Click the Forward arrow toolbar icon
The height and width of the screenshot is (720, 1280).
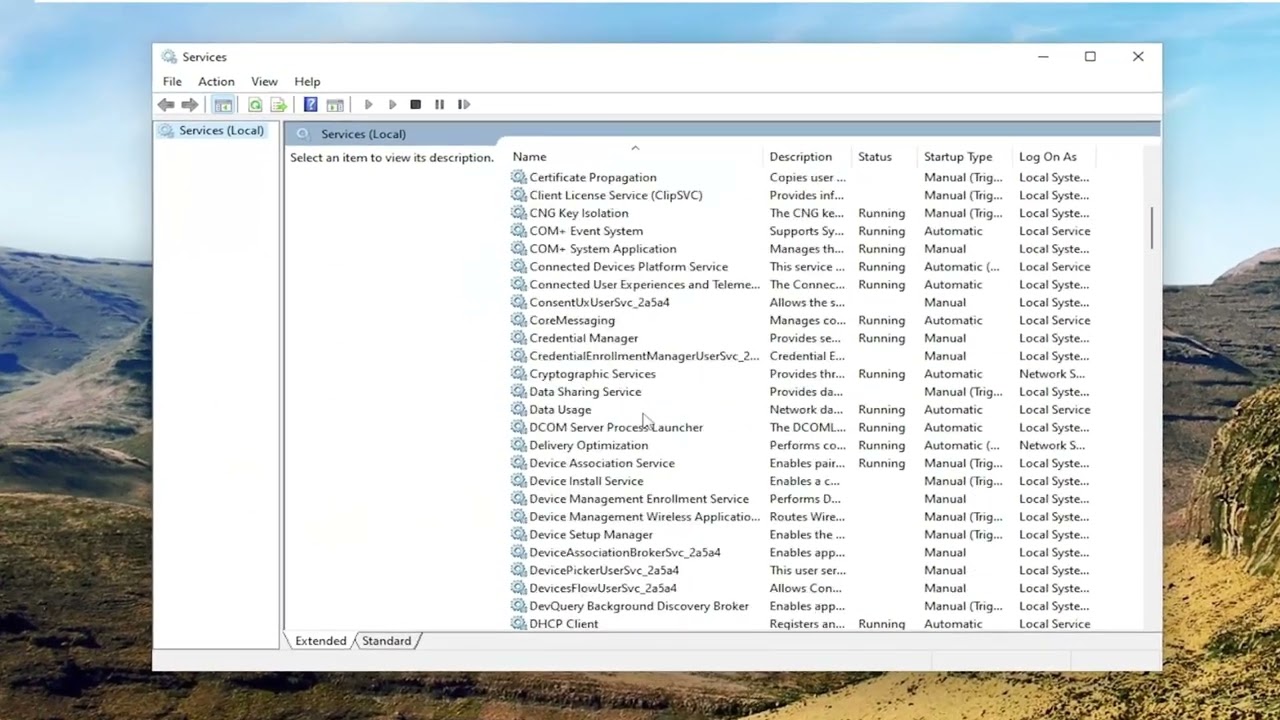pos(190,105)
